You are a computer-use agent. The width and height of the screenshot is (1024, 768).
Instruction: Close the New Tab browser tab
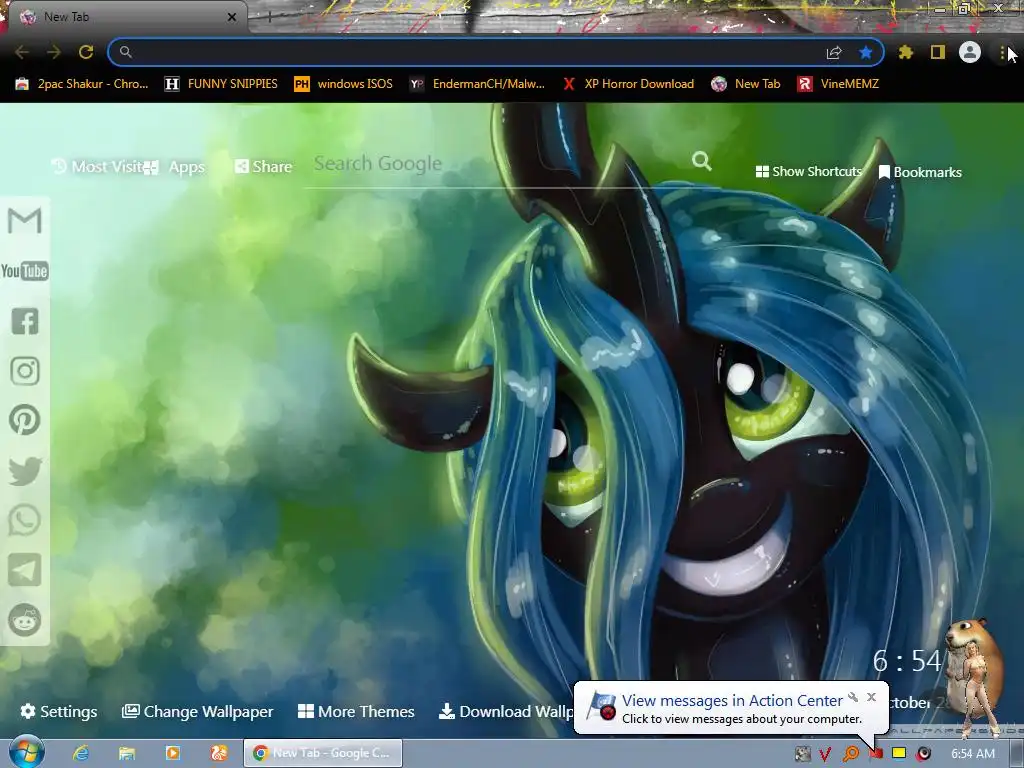point(231,17)
